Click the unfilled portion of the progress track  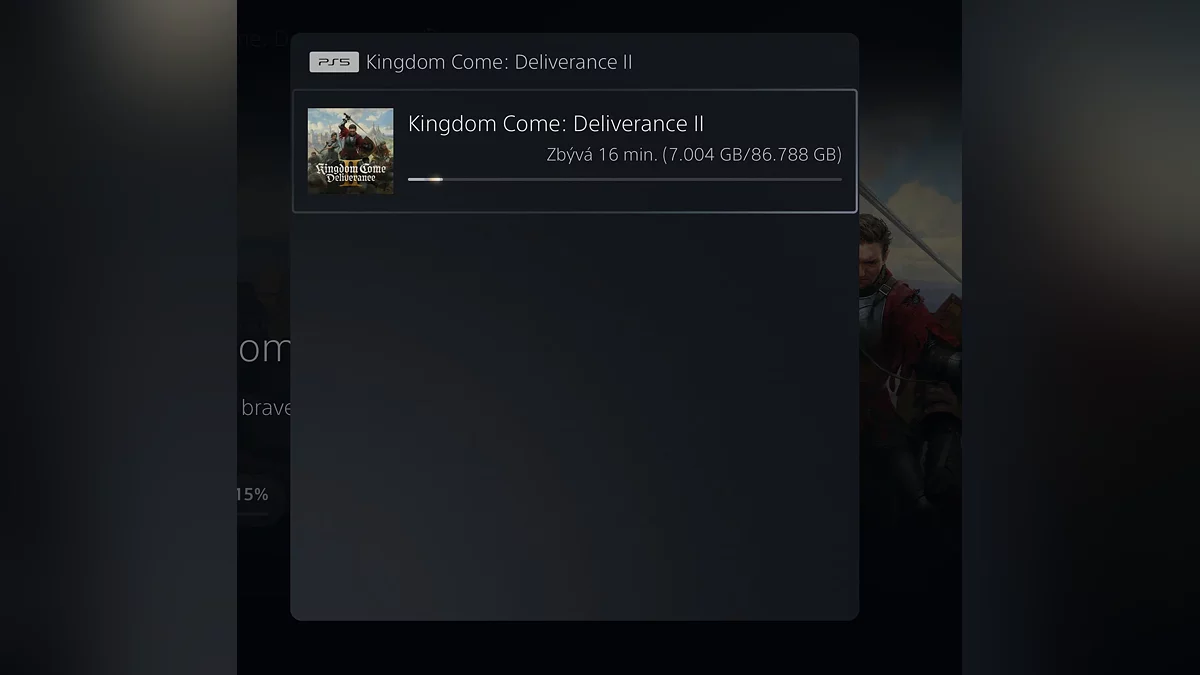click(642, 179)
